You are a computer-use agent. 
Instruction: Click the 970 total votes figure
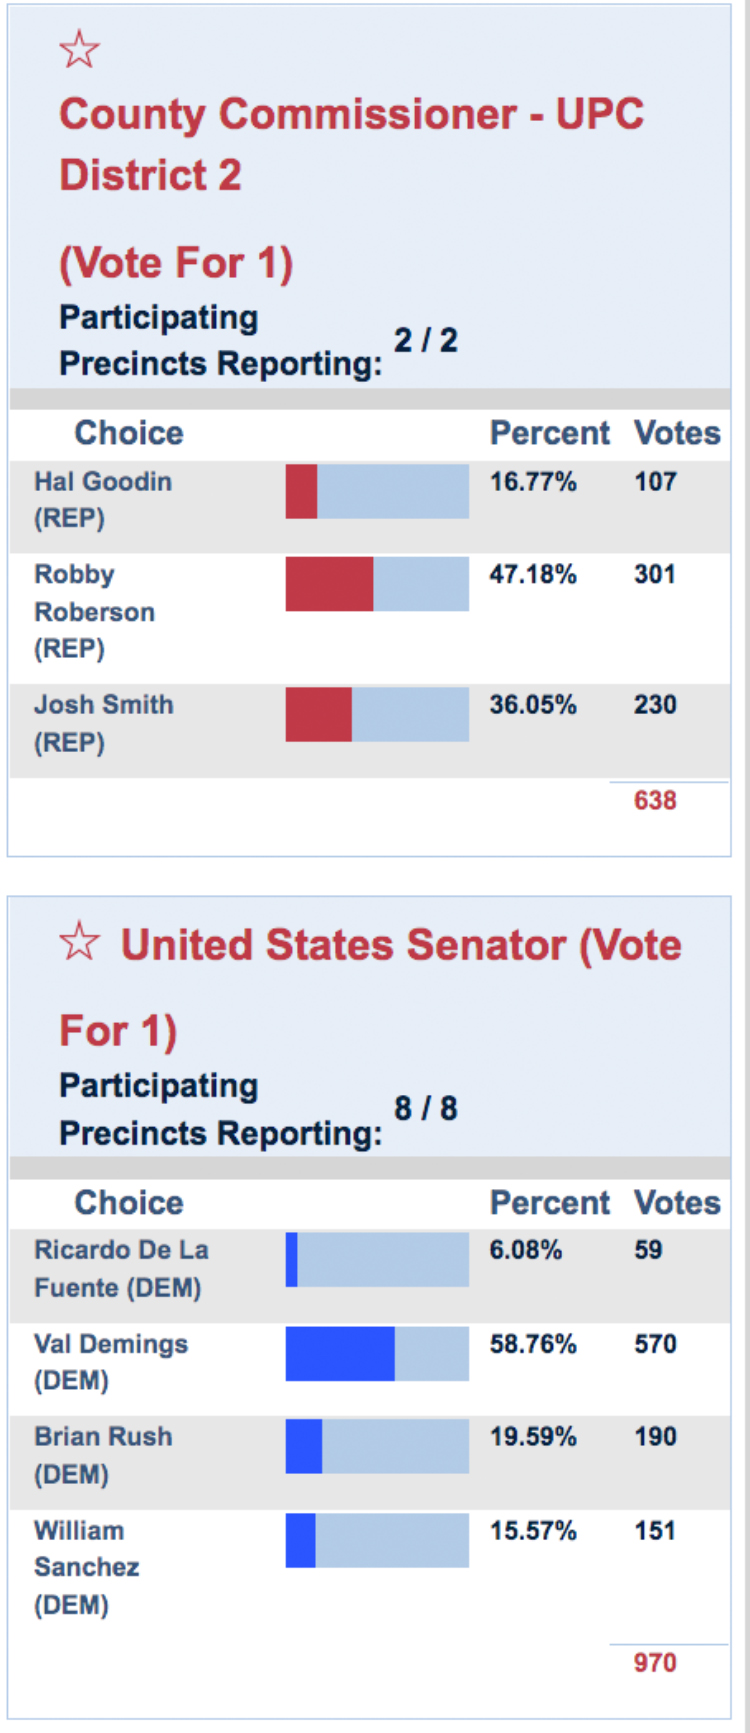(655, 1662)
